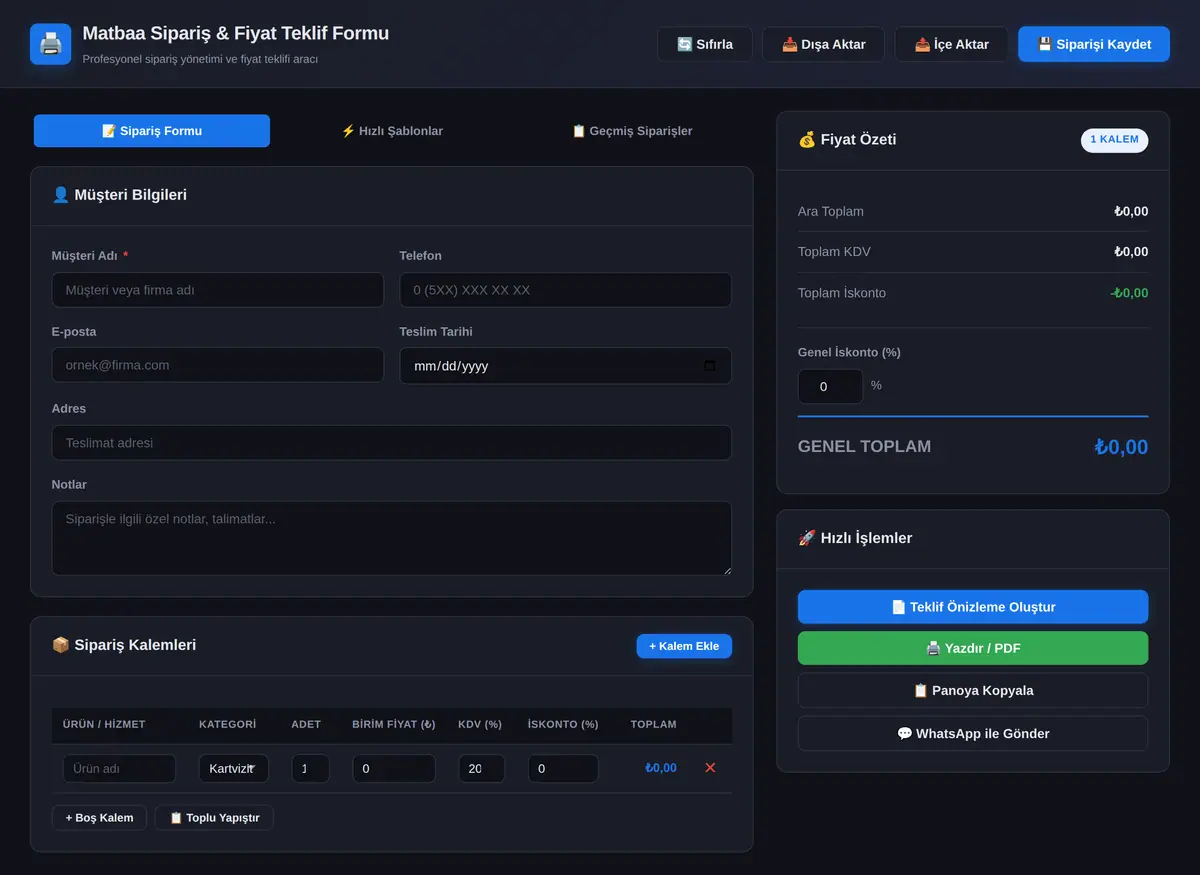Image resolution: width=1200 pixels, height=875 pixels.
Task: Switch to the Sipariş Formu tab
Action: 152,131
